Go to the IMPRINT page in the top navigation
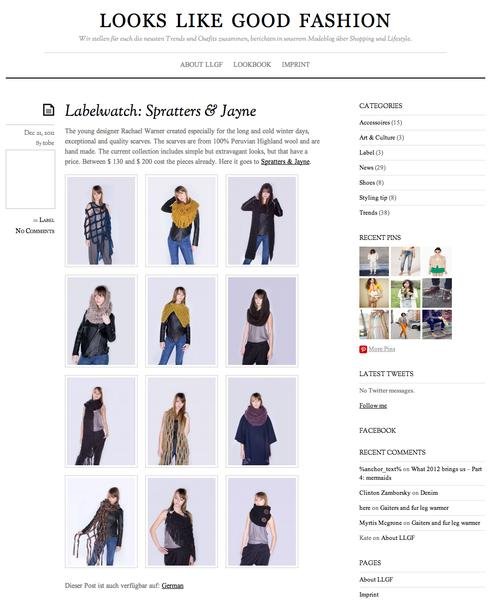 (295, 65)
